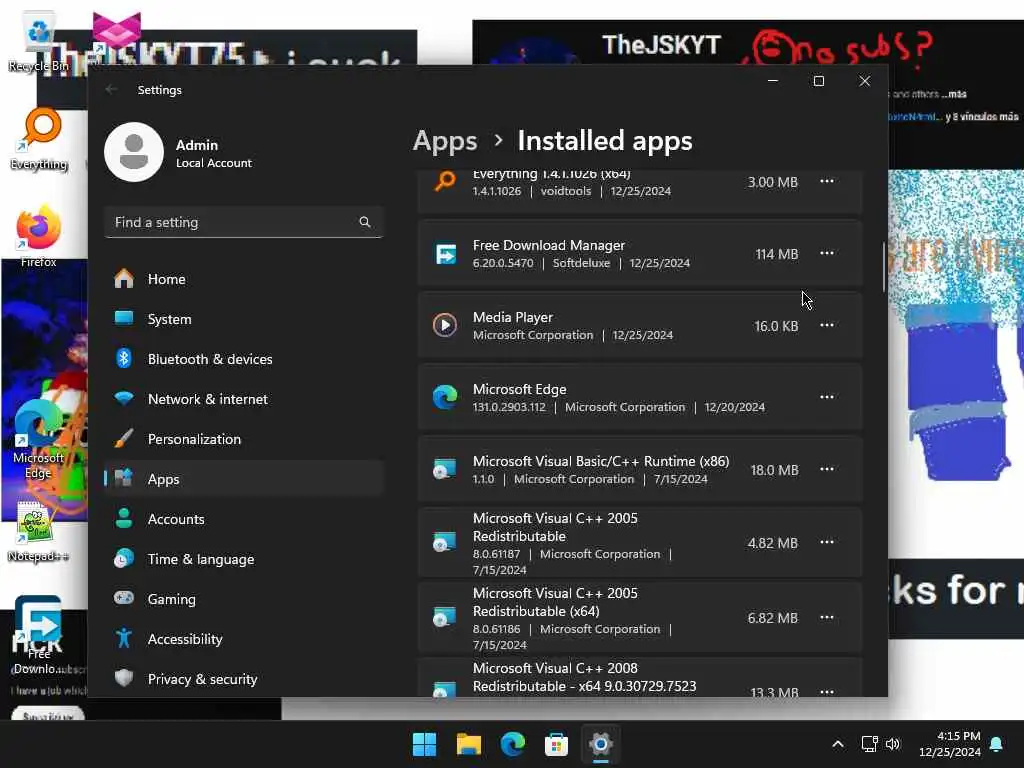Go to Home settings page
This screenshot has height=768, width=1024.
click(243, 279)
